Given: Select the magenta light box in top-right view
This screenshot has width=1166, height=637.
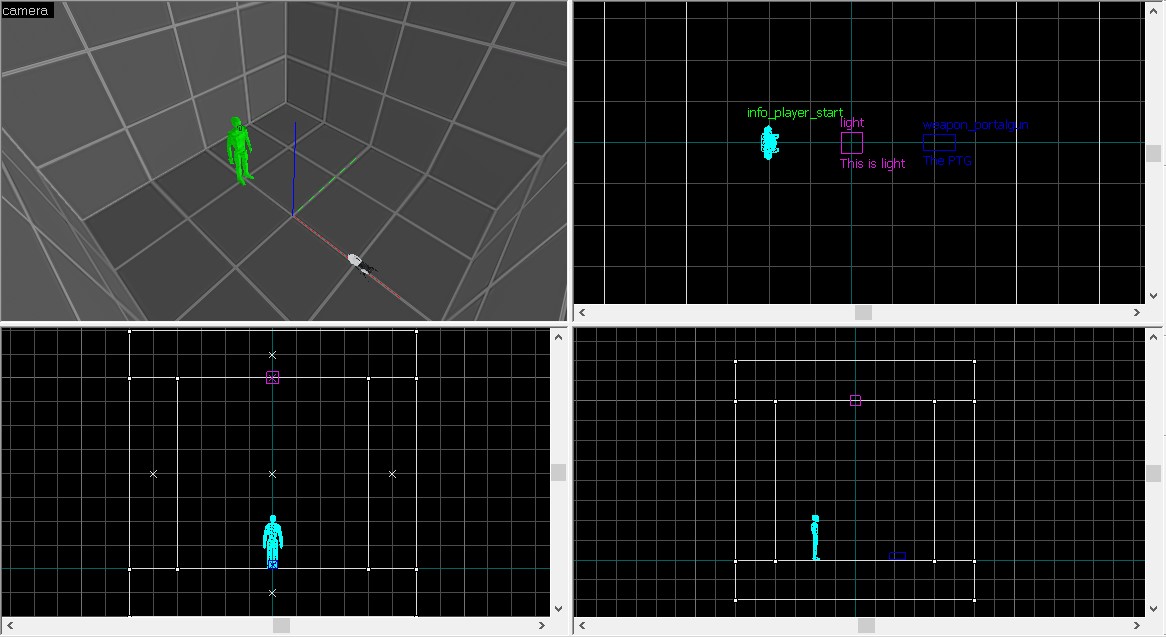Looking at the screenshot, I should tap(851, 143).
